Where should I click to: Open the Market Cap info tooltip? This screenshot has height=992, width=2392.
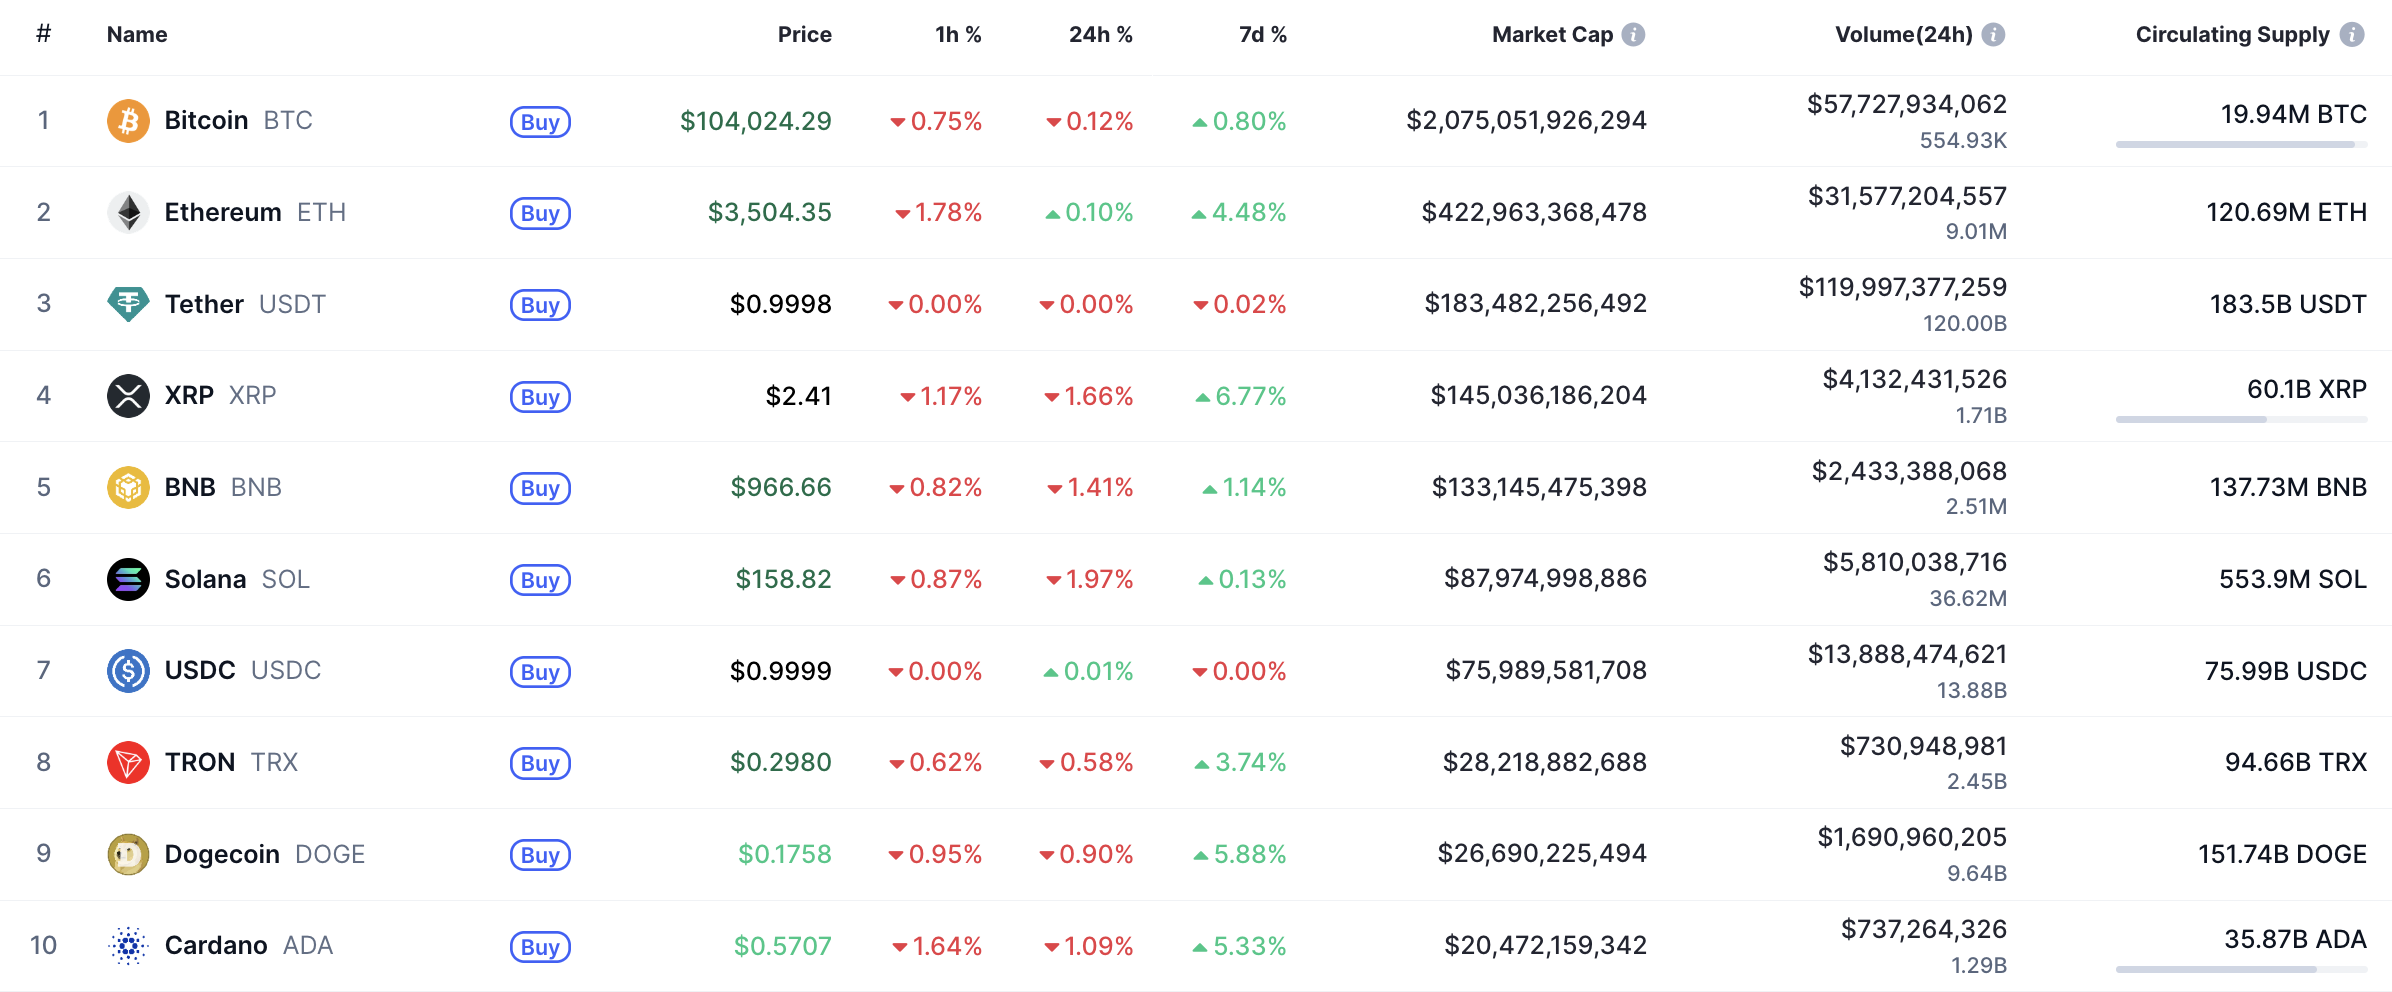point(1633,33)
